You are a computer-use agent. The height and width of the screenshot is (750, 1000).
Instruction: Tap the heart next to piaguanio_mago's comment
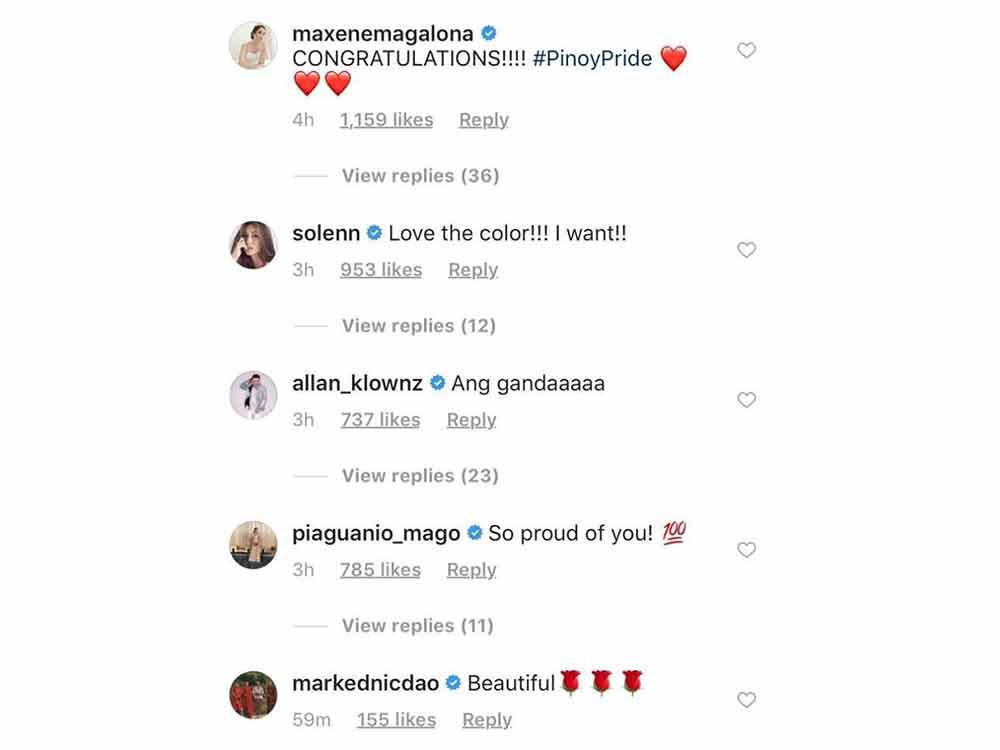coord(746,550)
